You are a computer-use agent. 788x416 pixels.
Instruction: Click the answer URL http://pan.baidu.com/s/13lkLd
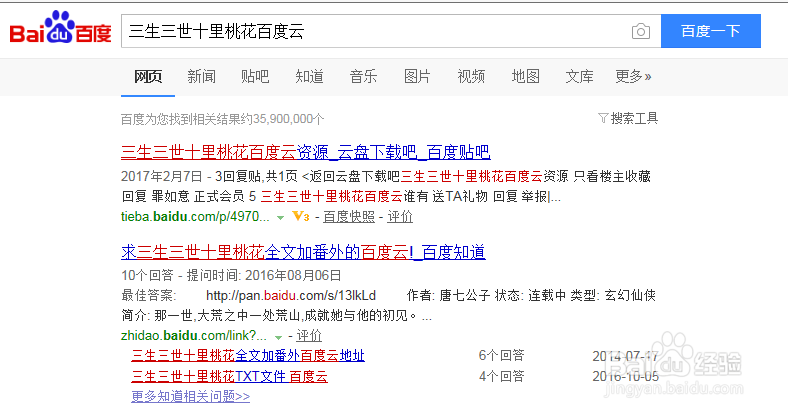tap(291, 295)
